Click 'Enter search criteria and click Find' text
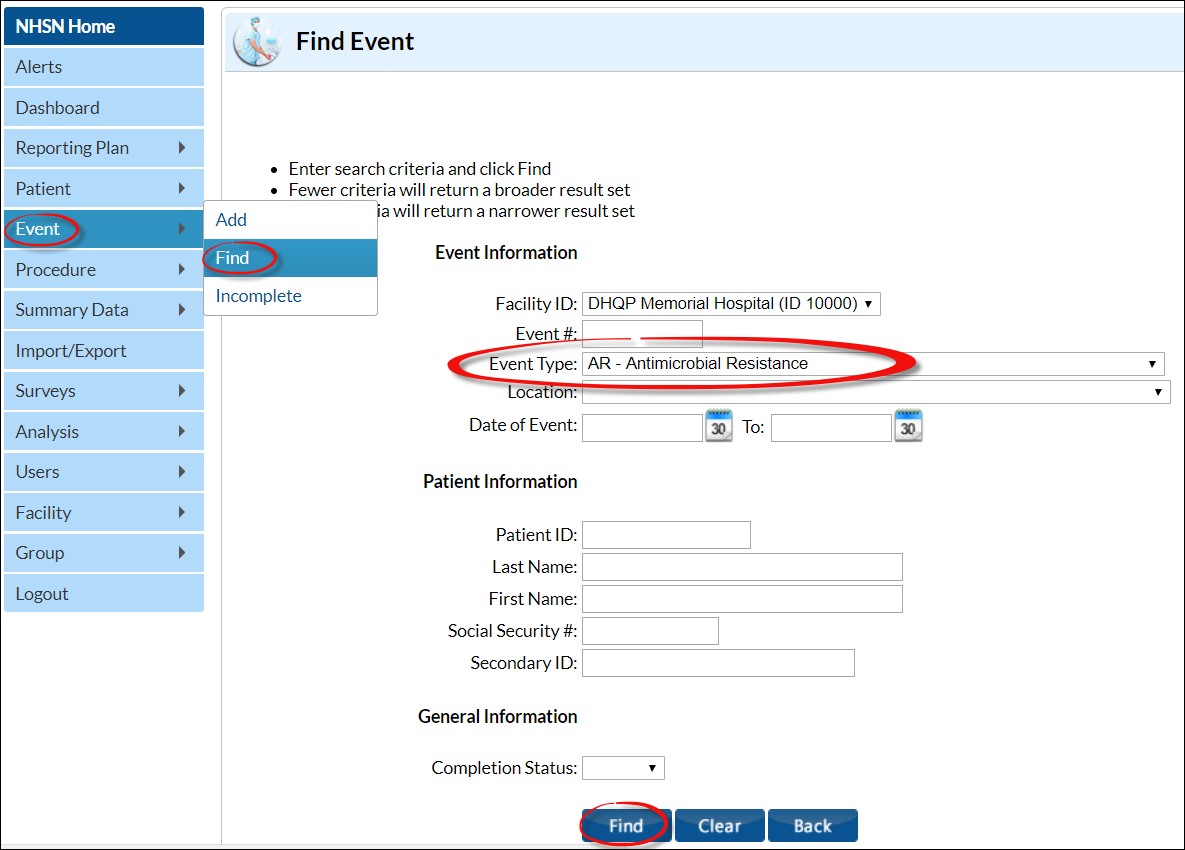Viewport: 1185px width, 850px height. (419, 168)
